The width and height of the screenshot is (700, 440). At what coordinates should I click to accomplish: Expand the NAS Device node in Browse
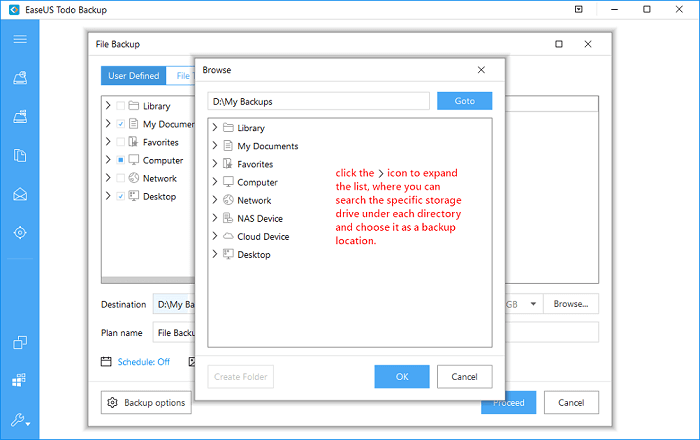click(x=215, y=219)
